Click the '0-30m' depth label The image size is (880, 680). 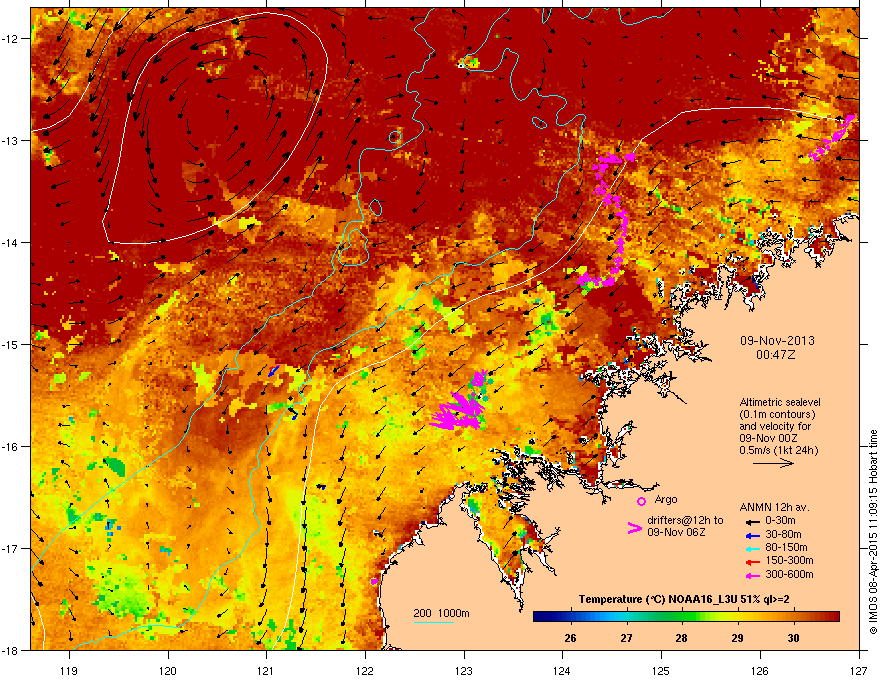coord(780,521)
